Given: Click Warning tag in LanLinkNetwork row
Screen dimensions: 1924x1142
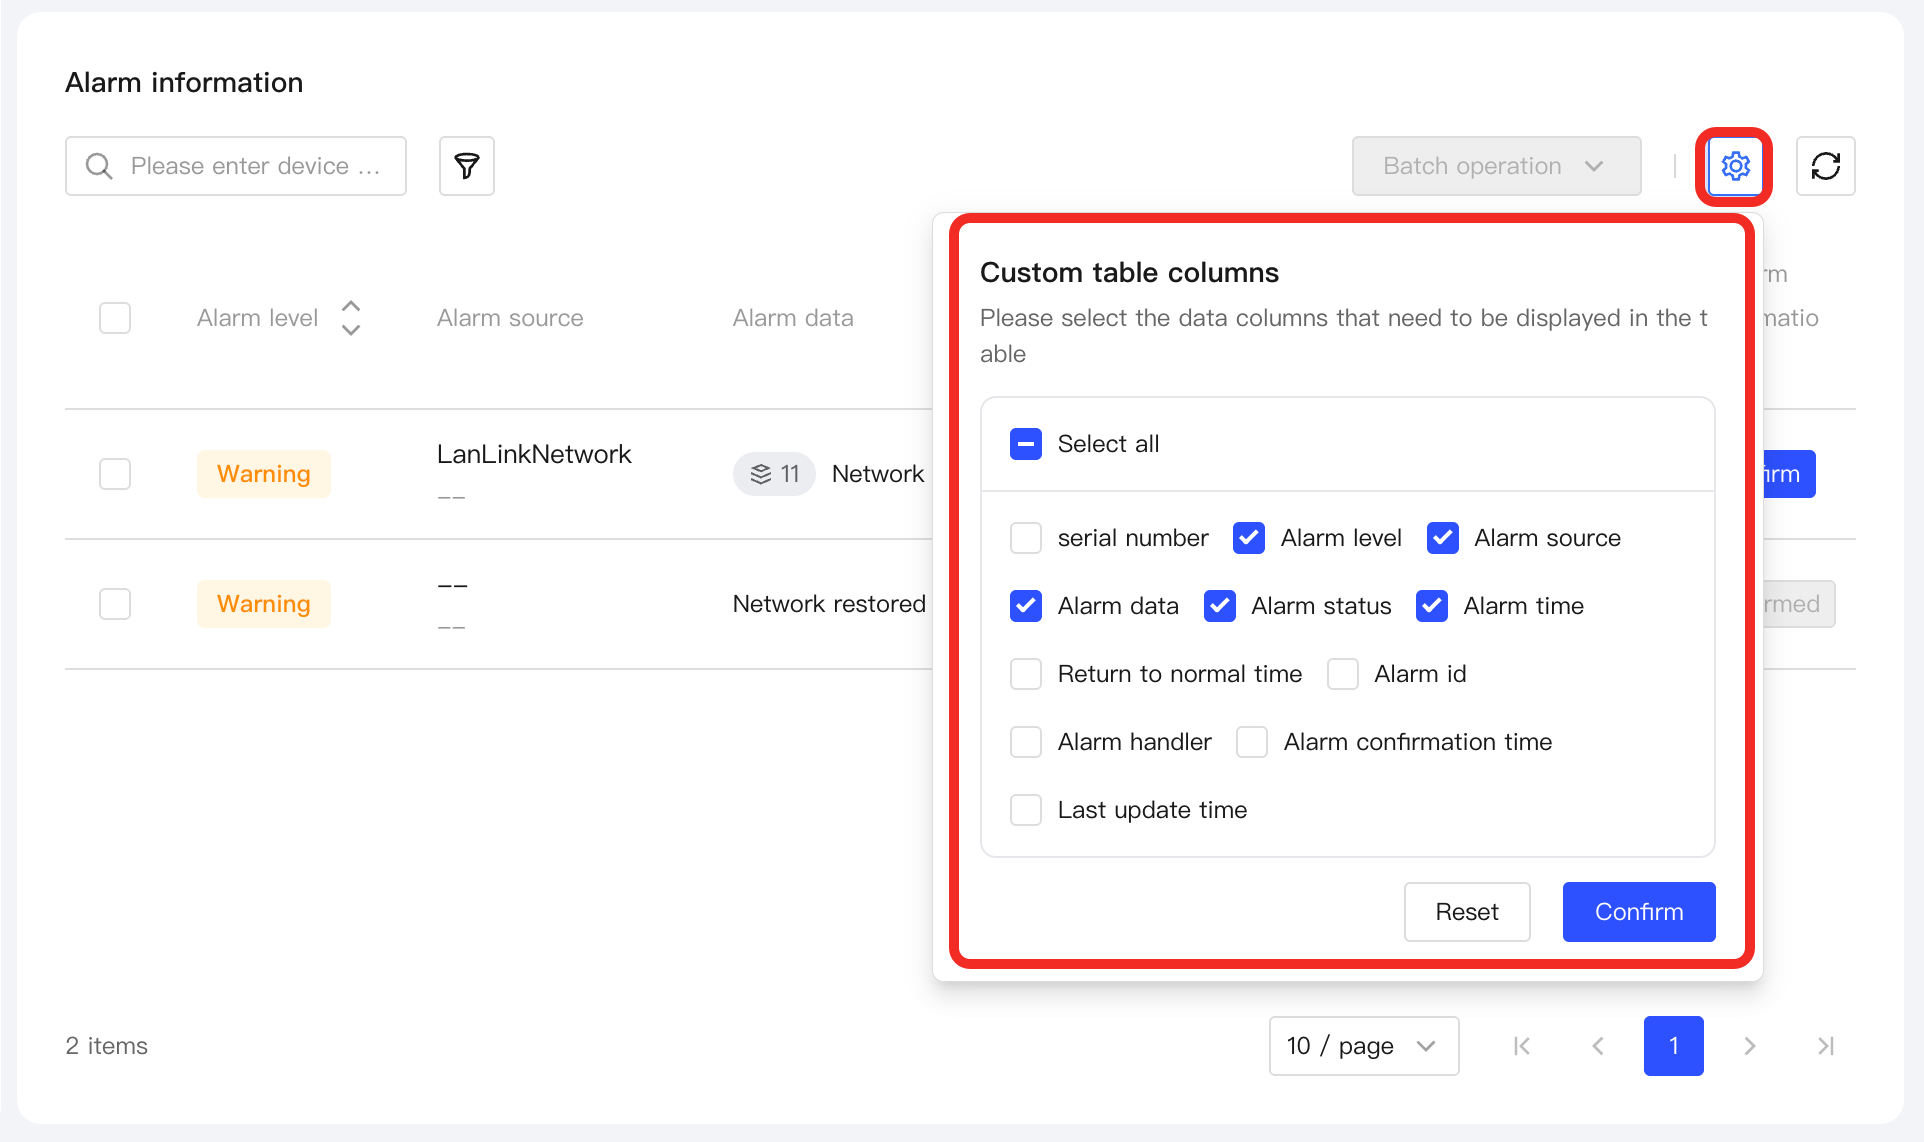Looking at the screenshot, I should click(x=264, y=474).
